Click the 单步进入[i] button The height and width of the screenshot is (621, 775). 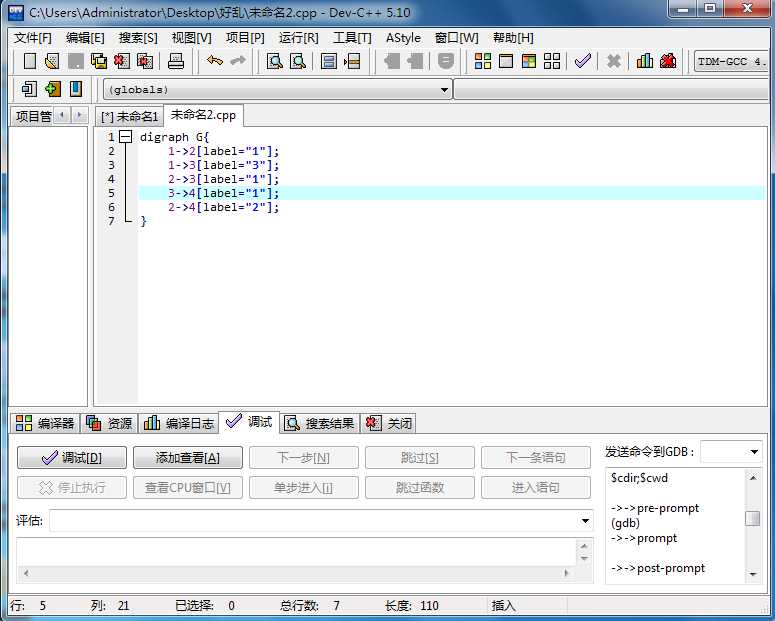click(x=304, y=488)
